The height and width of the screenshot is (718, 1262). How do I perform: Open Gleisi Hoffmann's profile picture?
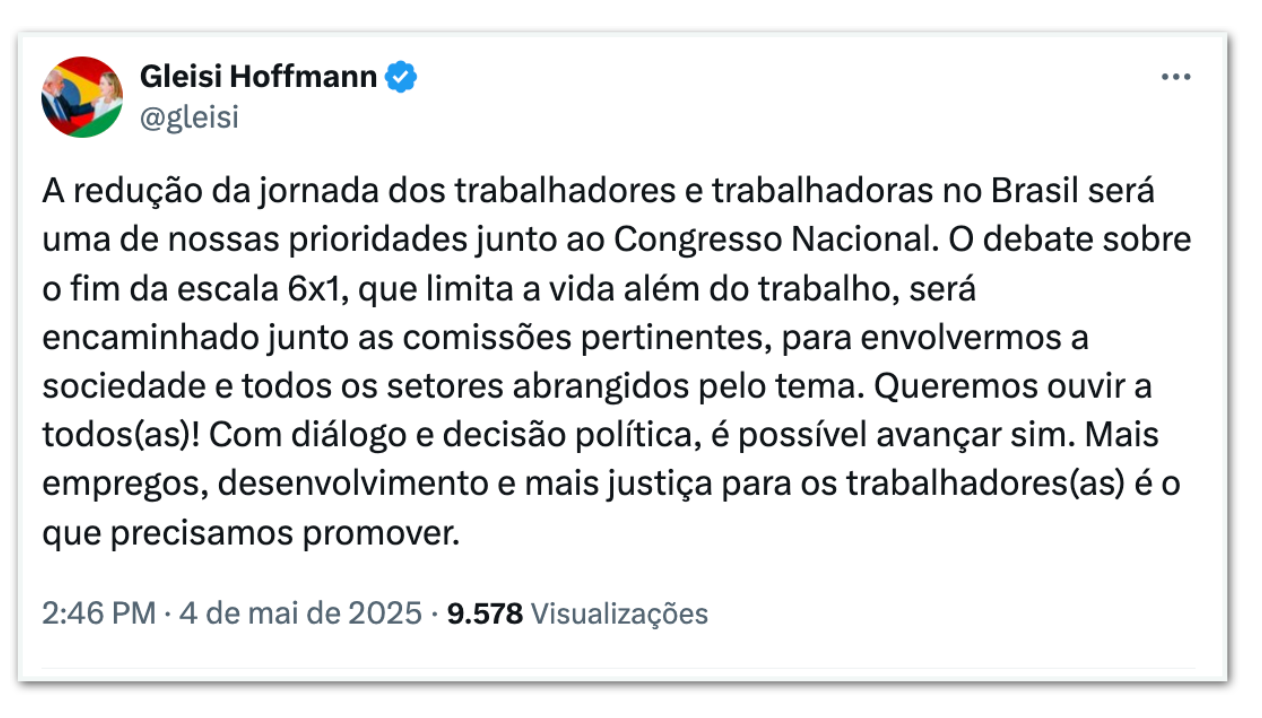pos(82,97)
